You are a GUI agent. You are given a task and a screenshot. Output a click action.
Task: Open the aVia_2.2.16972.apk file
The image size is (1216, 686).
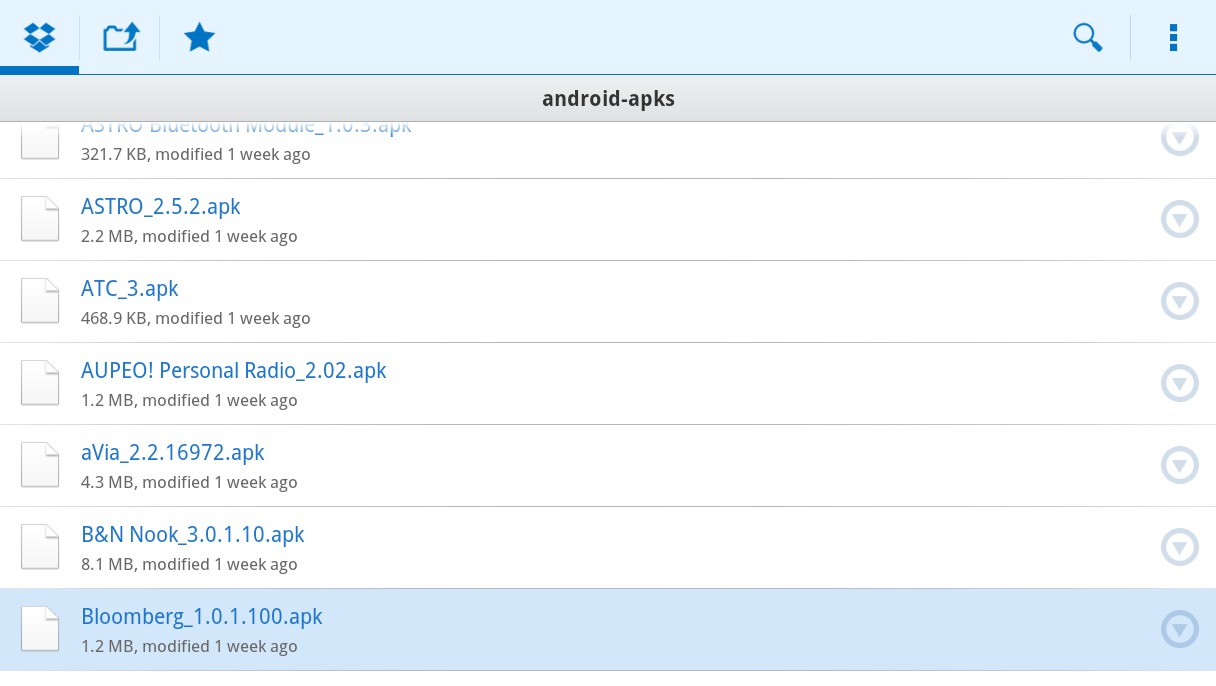(x=608, y=466)
